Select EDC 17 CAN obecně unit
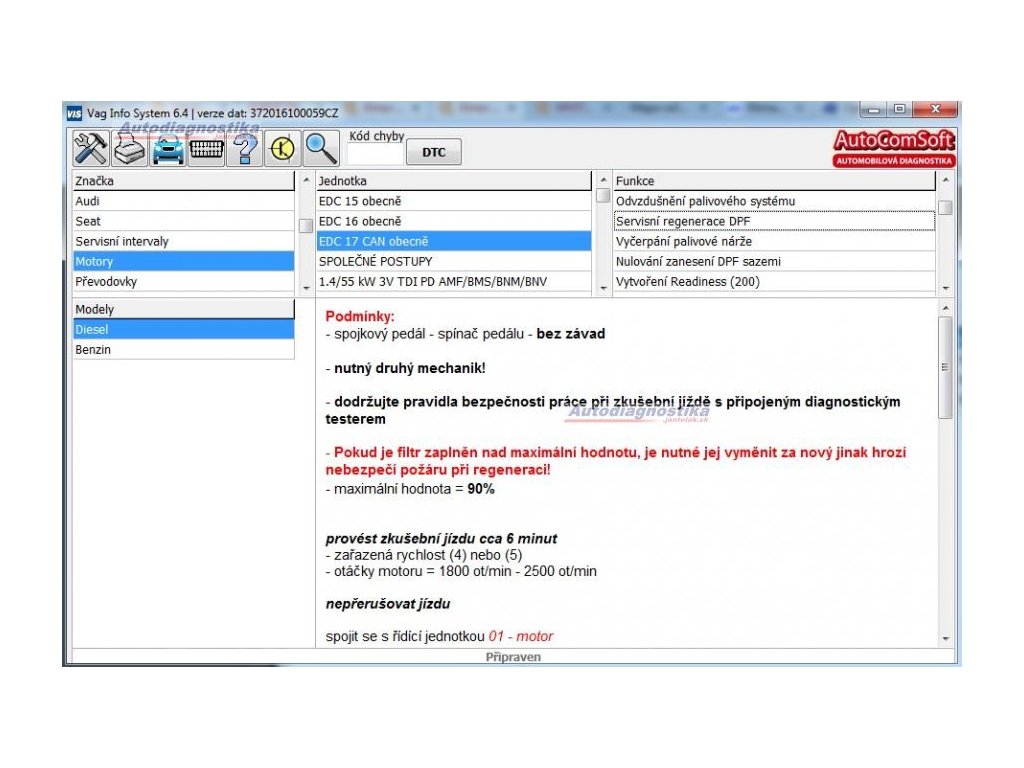 [x=454, y=242]
